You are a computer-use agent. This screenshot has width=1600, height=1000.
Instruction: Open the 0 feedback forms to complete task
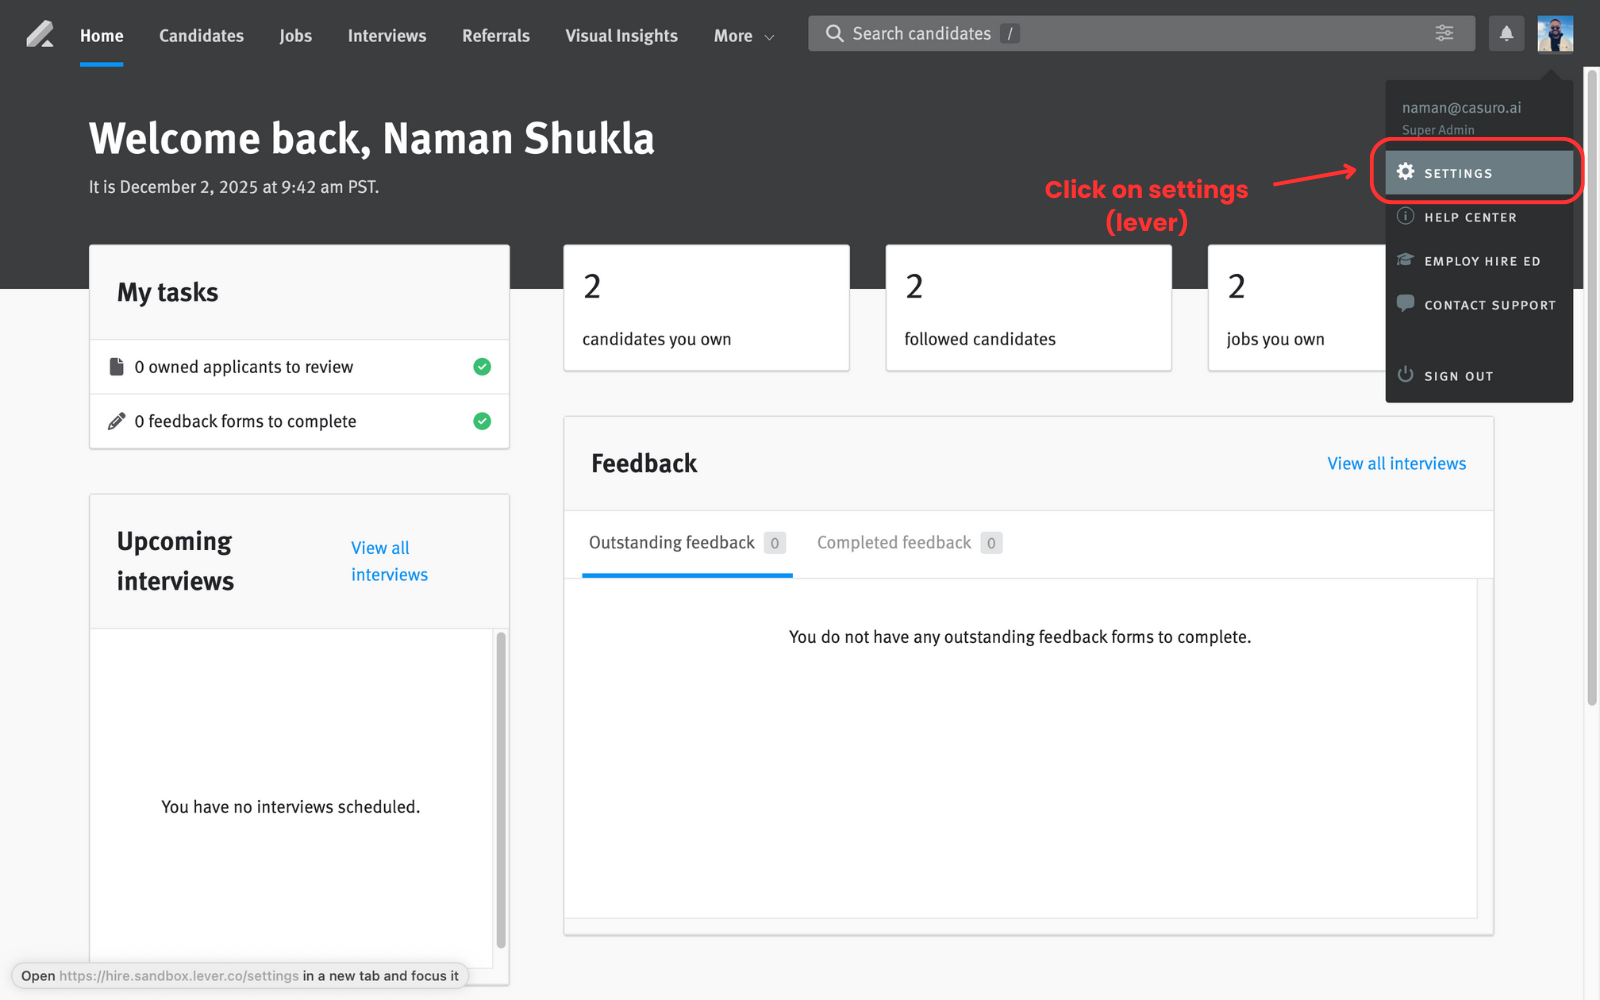tap(300, 421)
